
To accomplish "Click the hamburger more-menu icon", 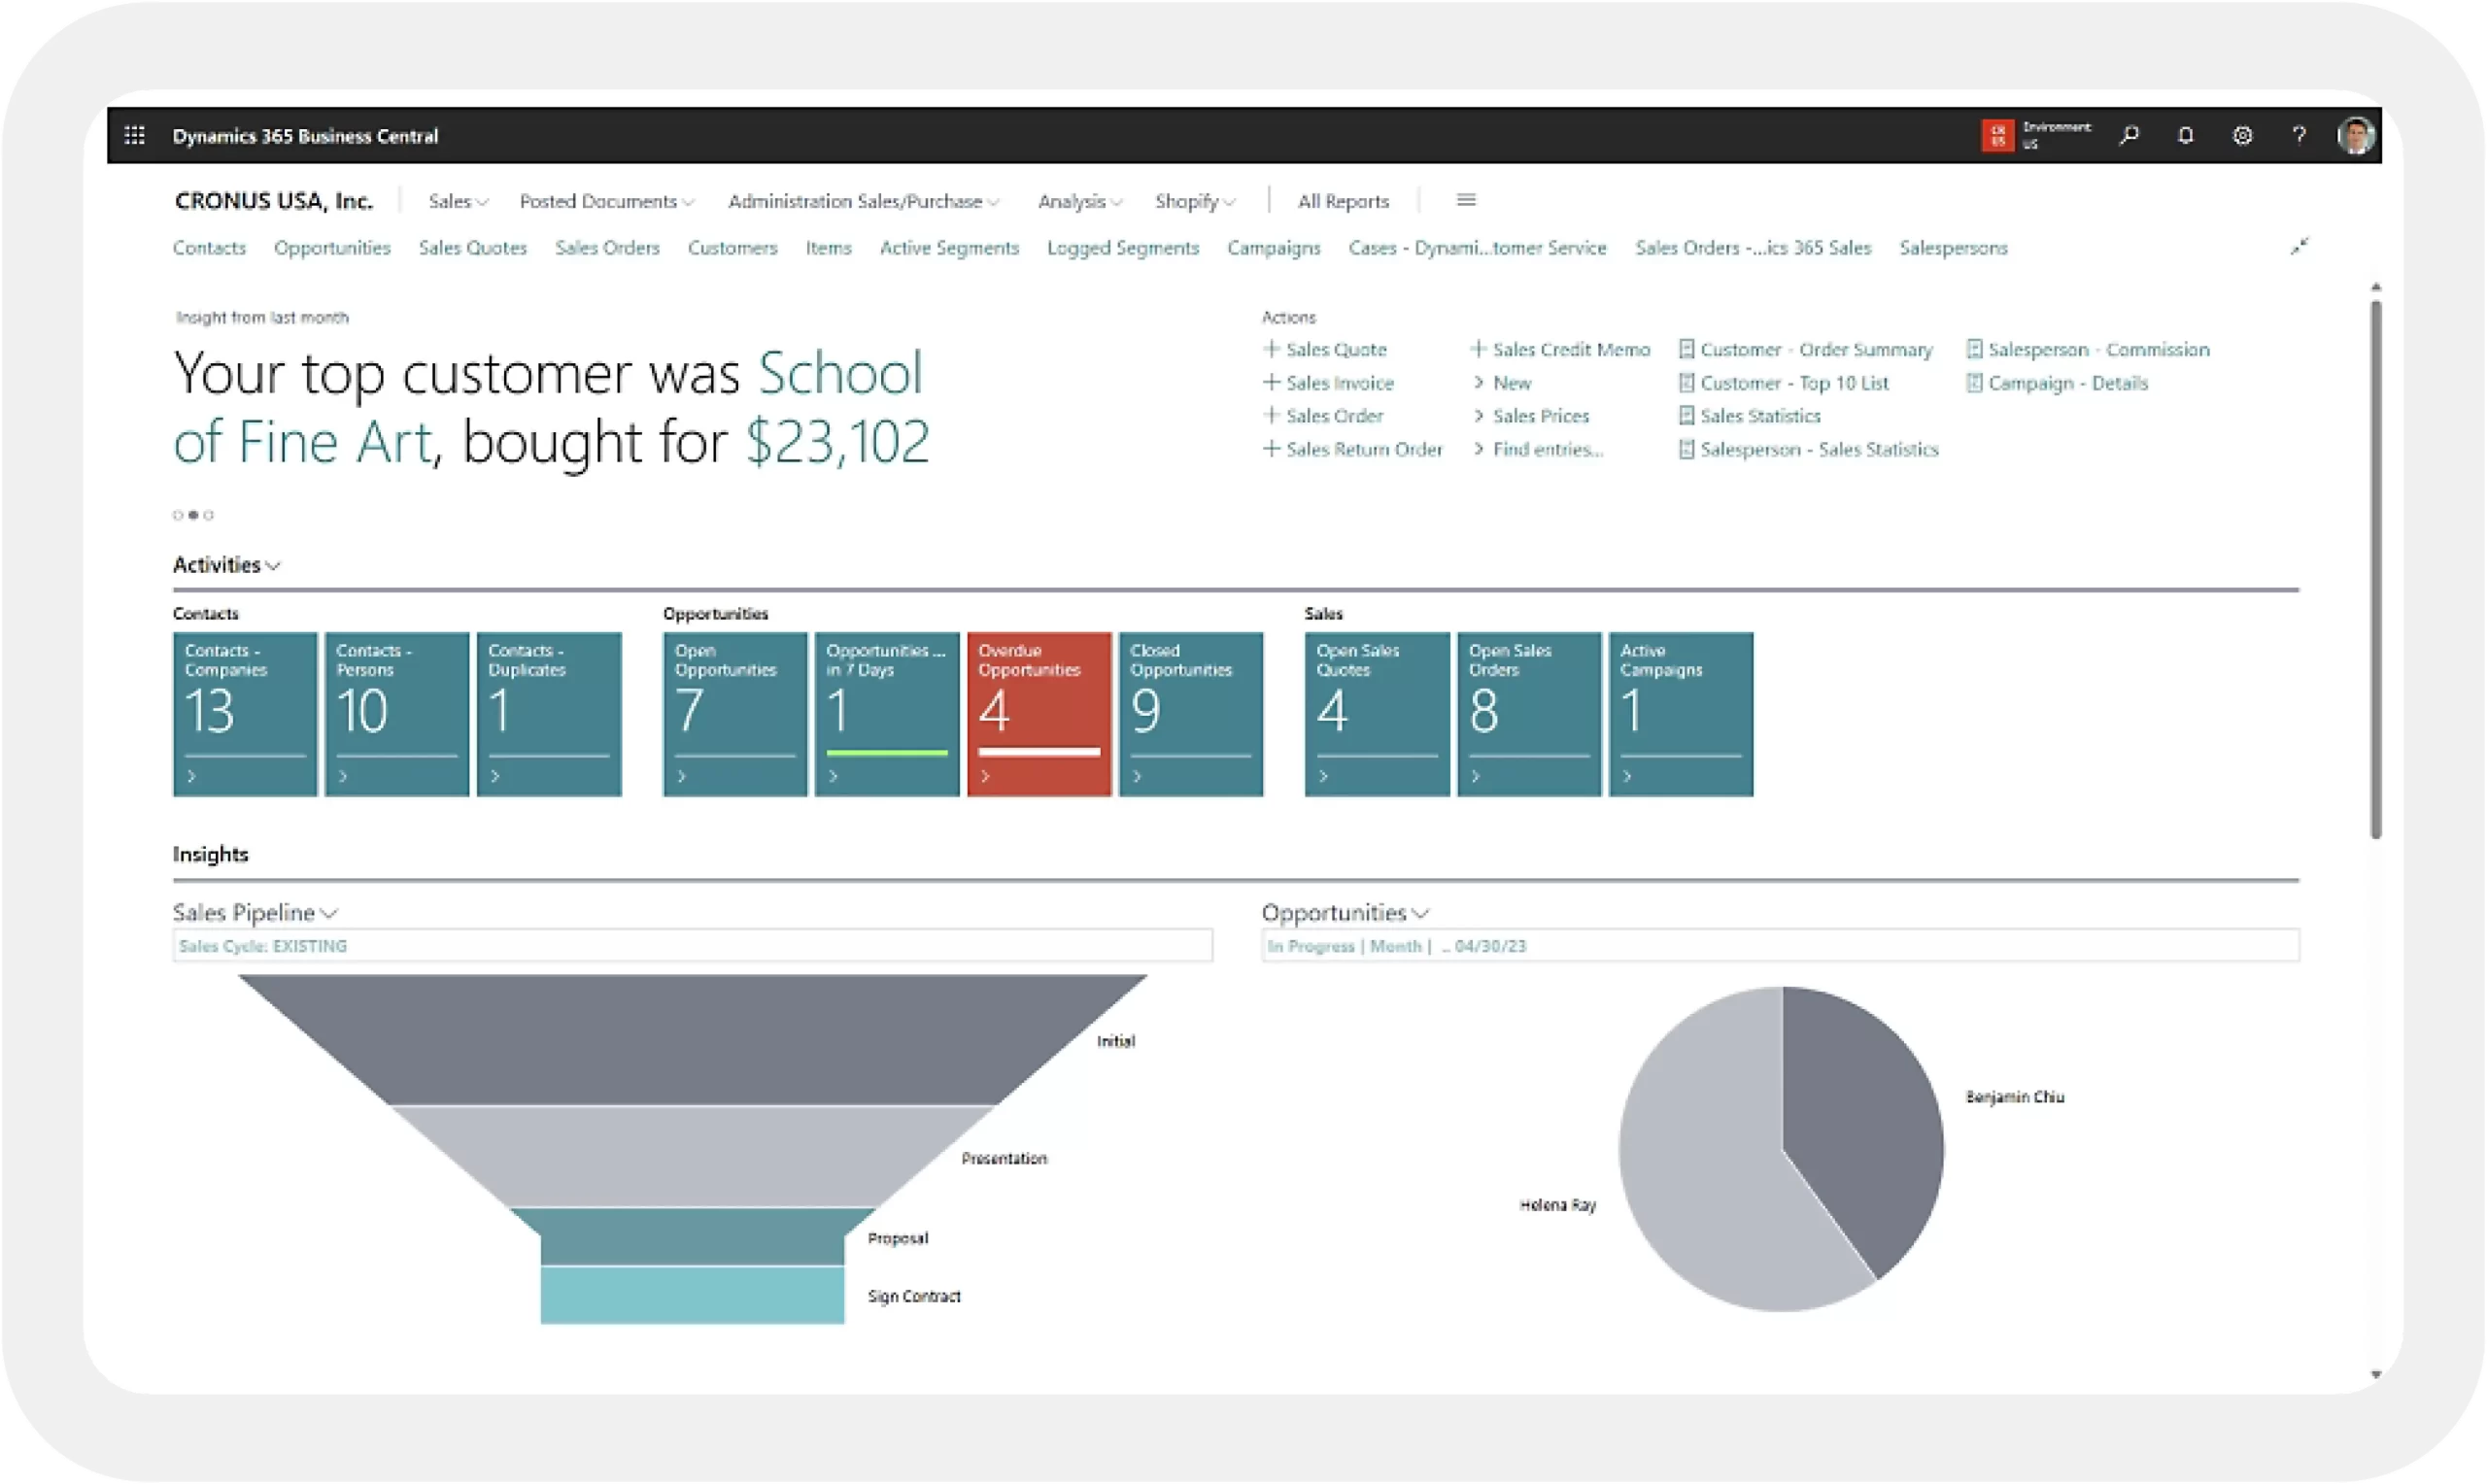I will tap(1465, 200).
